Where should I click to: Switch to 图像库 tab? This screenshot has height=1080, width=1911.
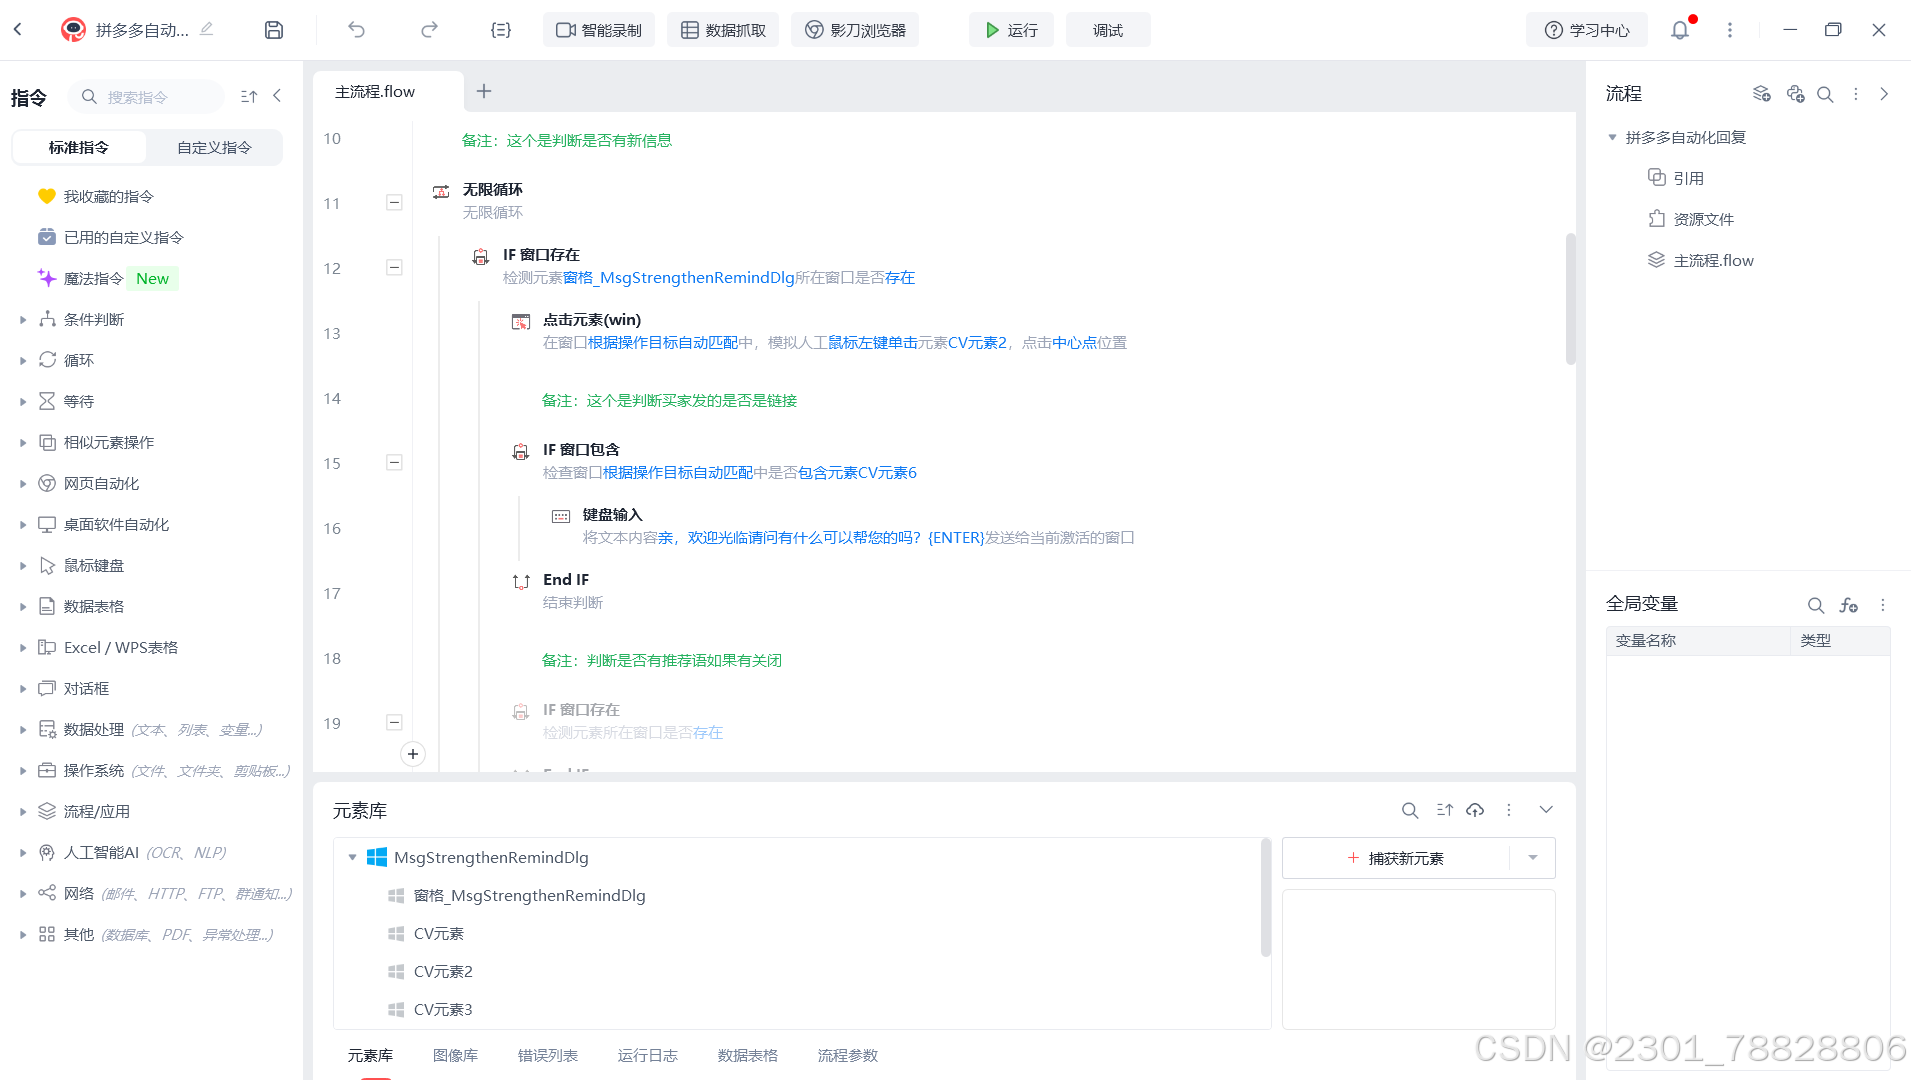click(x=455, y=1055)
